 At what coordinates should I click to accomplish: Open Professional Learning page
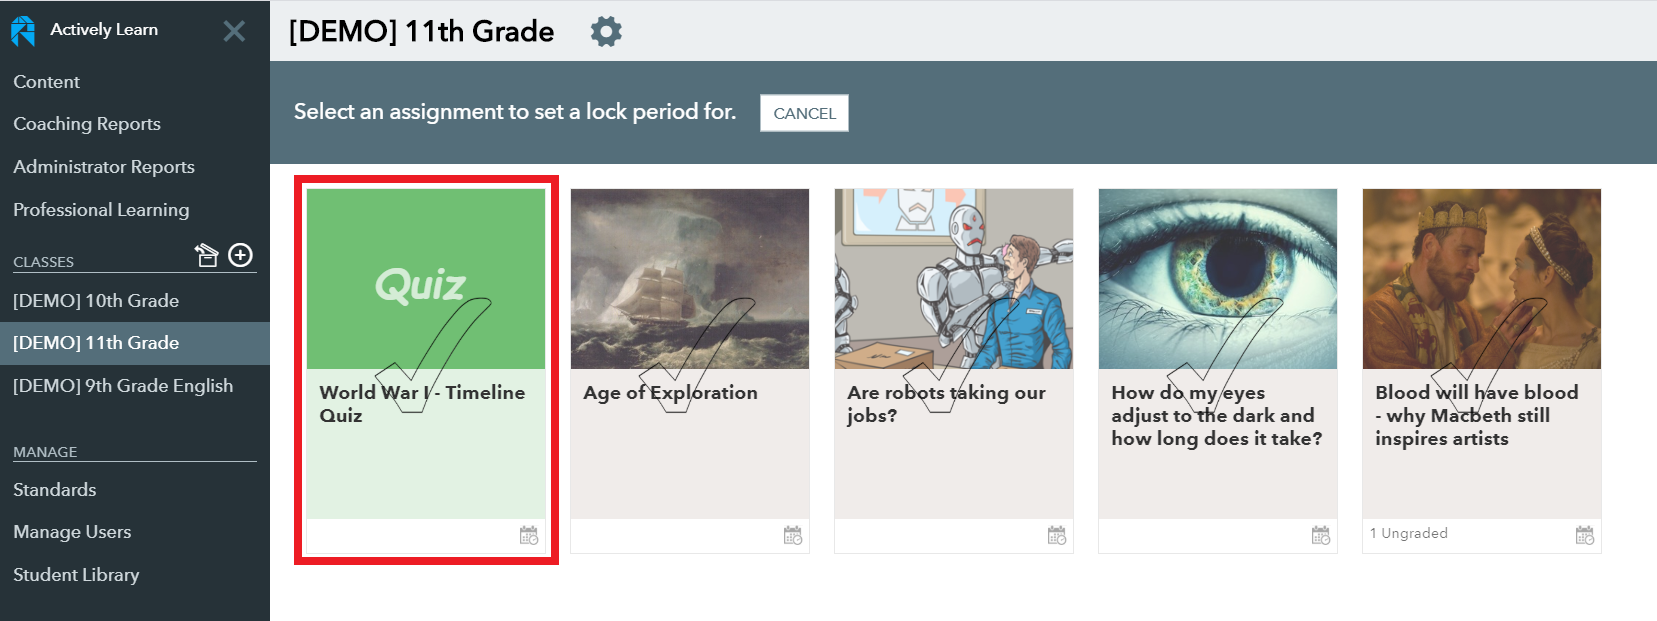[101, 210]
